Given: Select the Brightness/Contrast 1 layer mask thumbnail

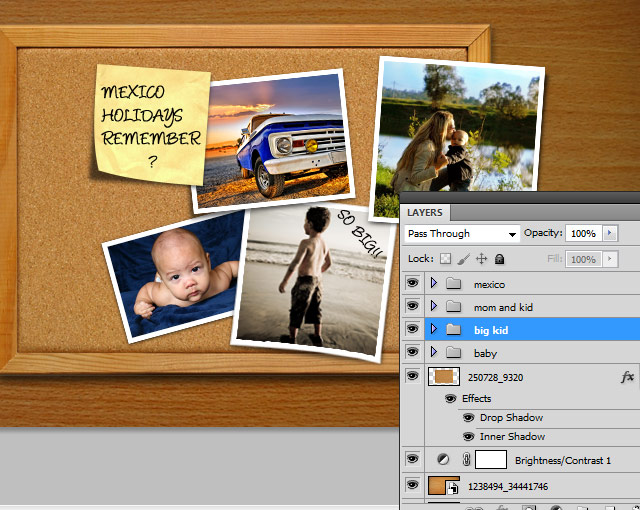Looking at the screenshot, I should point(490,460).
